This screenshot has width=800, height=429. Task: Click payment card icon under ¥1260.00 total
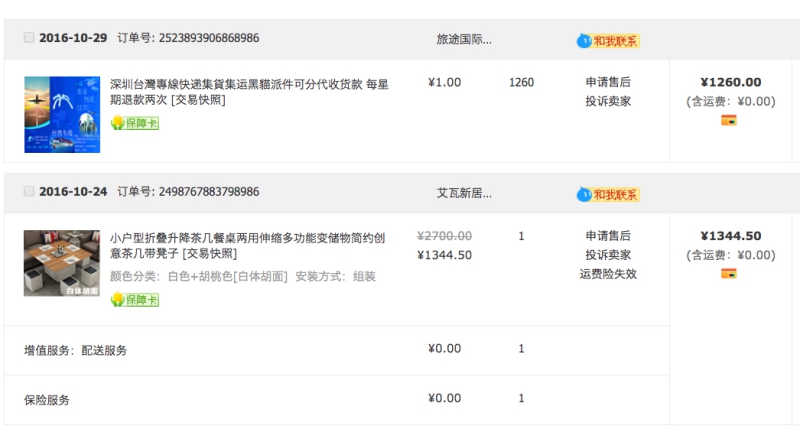(729, 121)
